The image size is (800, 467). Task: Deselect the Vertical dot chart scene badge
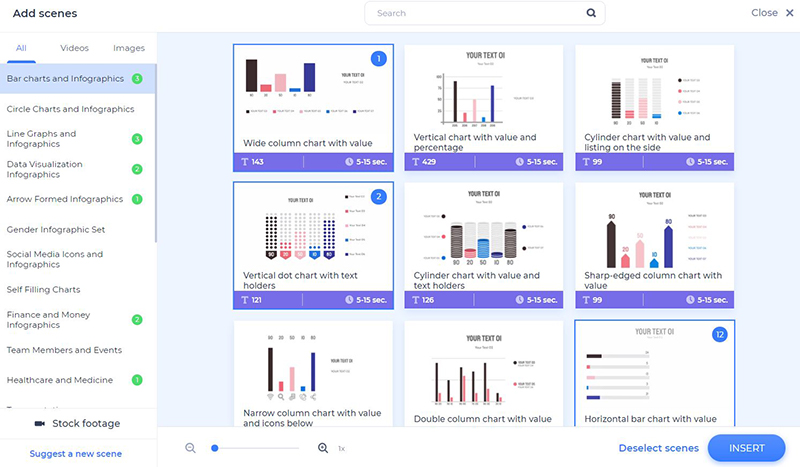[x=379, y=197]
